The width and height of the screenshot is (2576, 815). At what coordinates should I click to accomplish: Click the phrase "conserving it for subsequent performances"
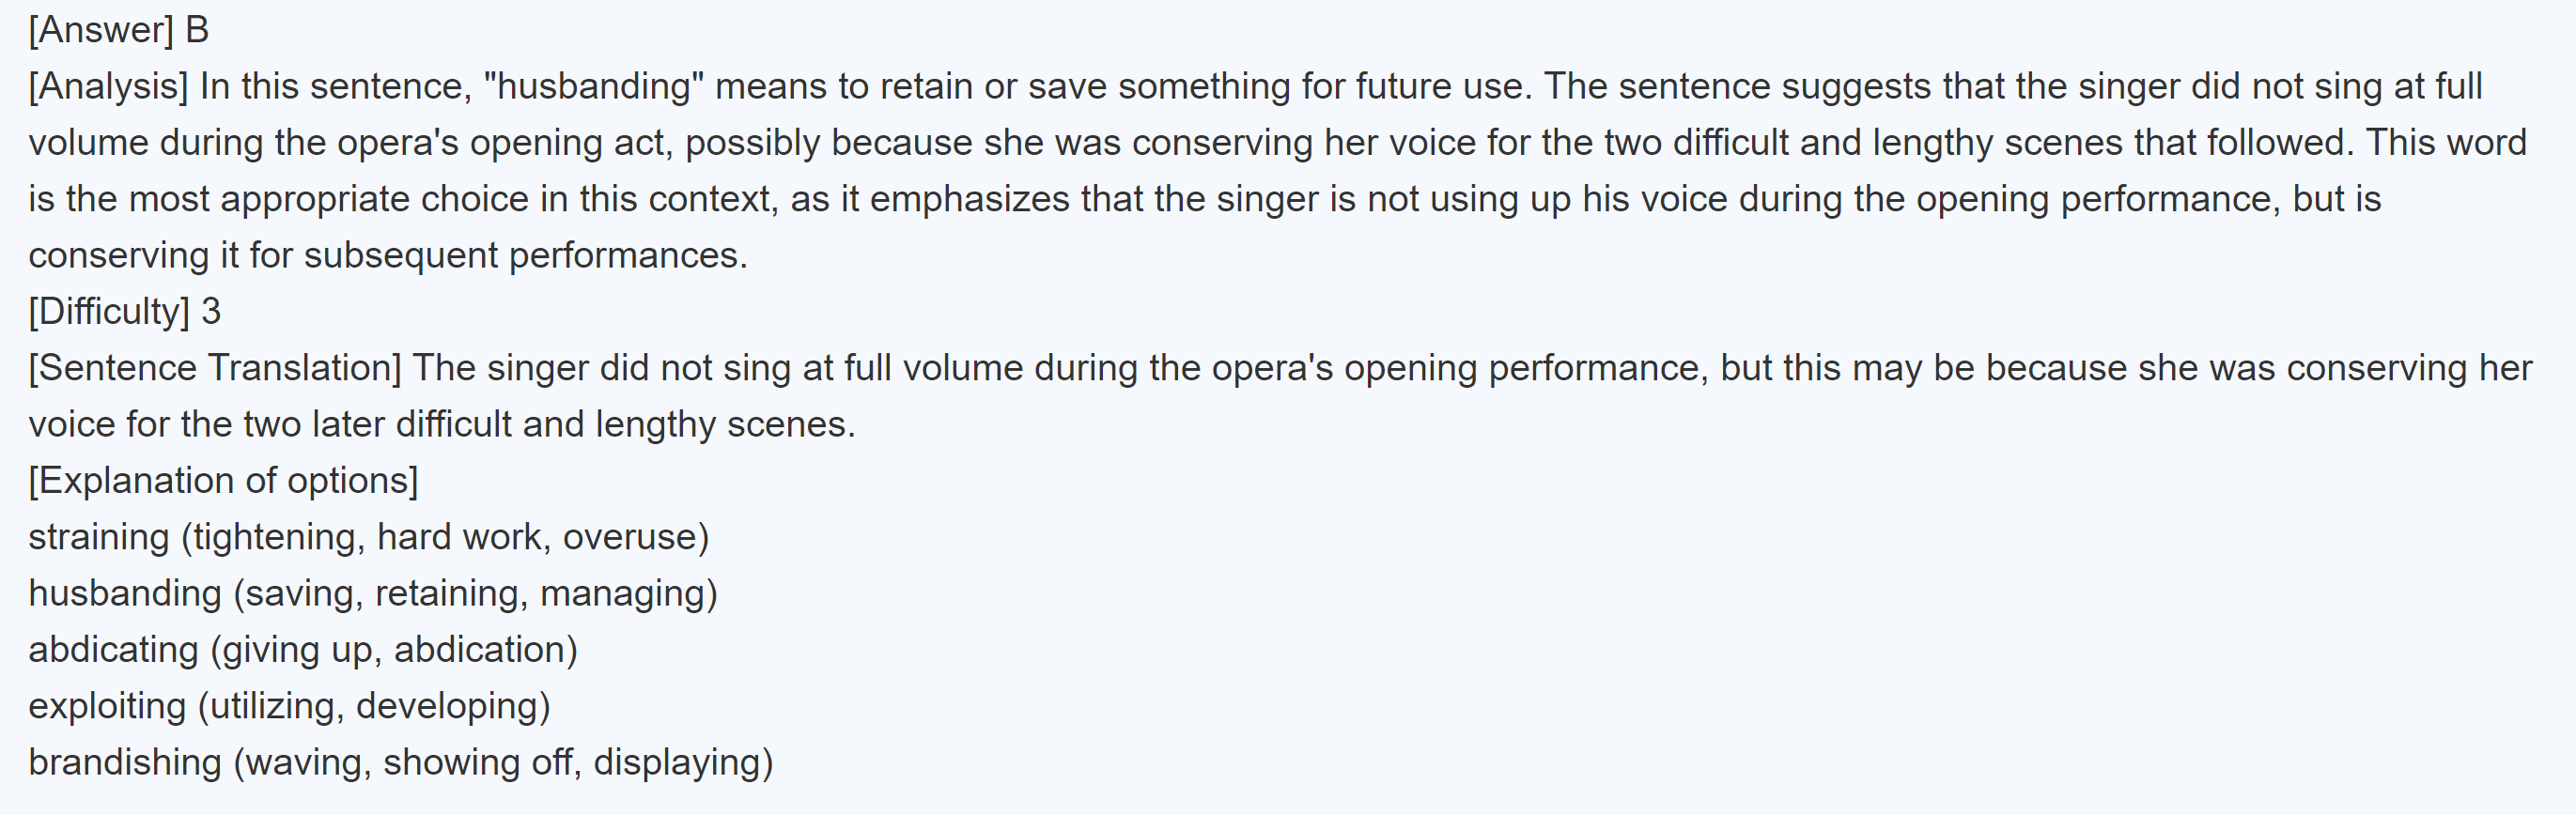pos(387,256)
